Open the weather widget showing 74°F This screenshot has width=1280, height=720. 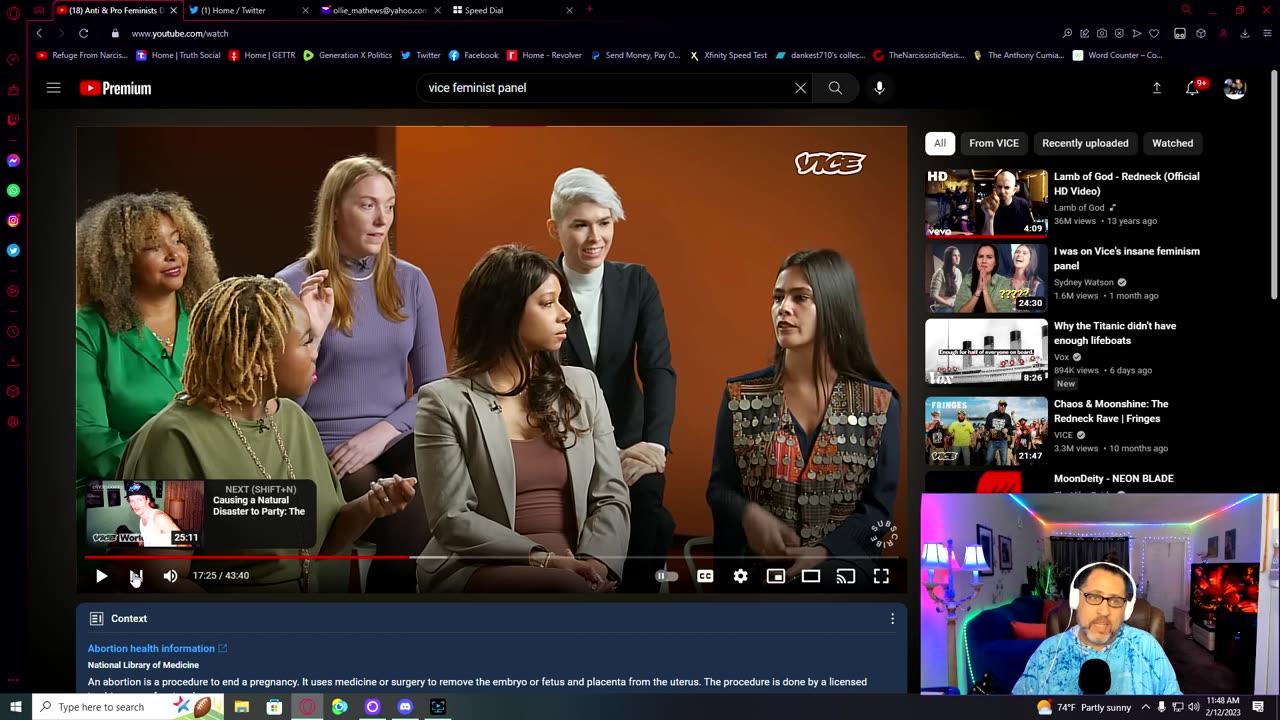click(1085, 707)
